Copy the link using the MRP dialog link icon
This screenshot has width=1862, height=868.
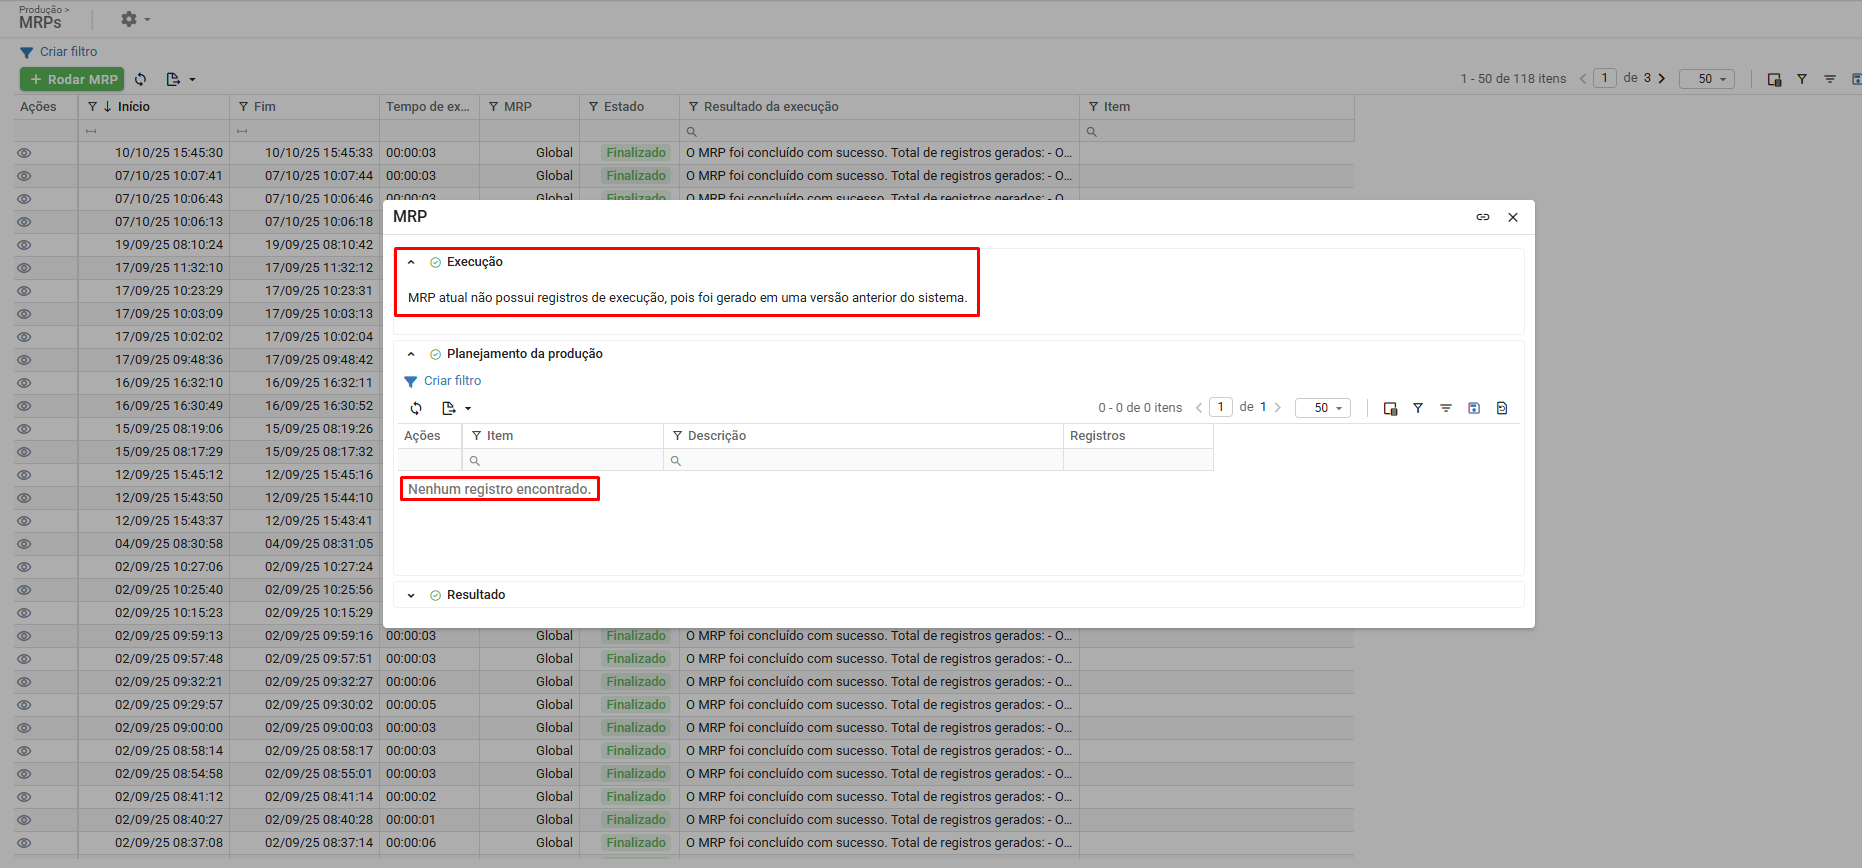click(x=1483, y=217)
